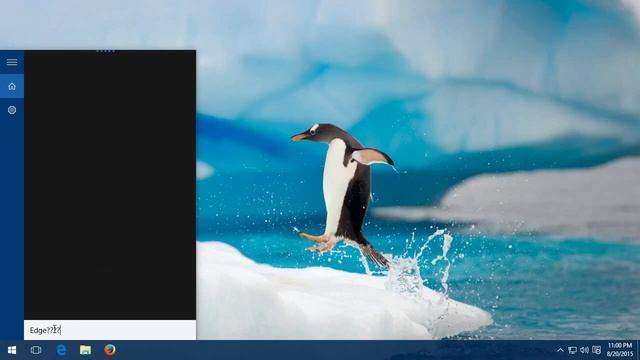
Task: Open the volume control tray icon
Action: pyautogui.click(x=584, y=350)
